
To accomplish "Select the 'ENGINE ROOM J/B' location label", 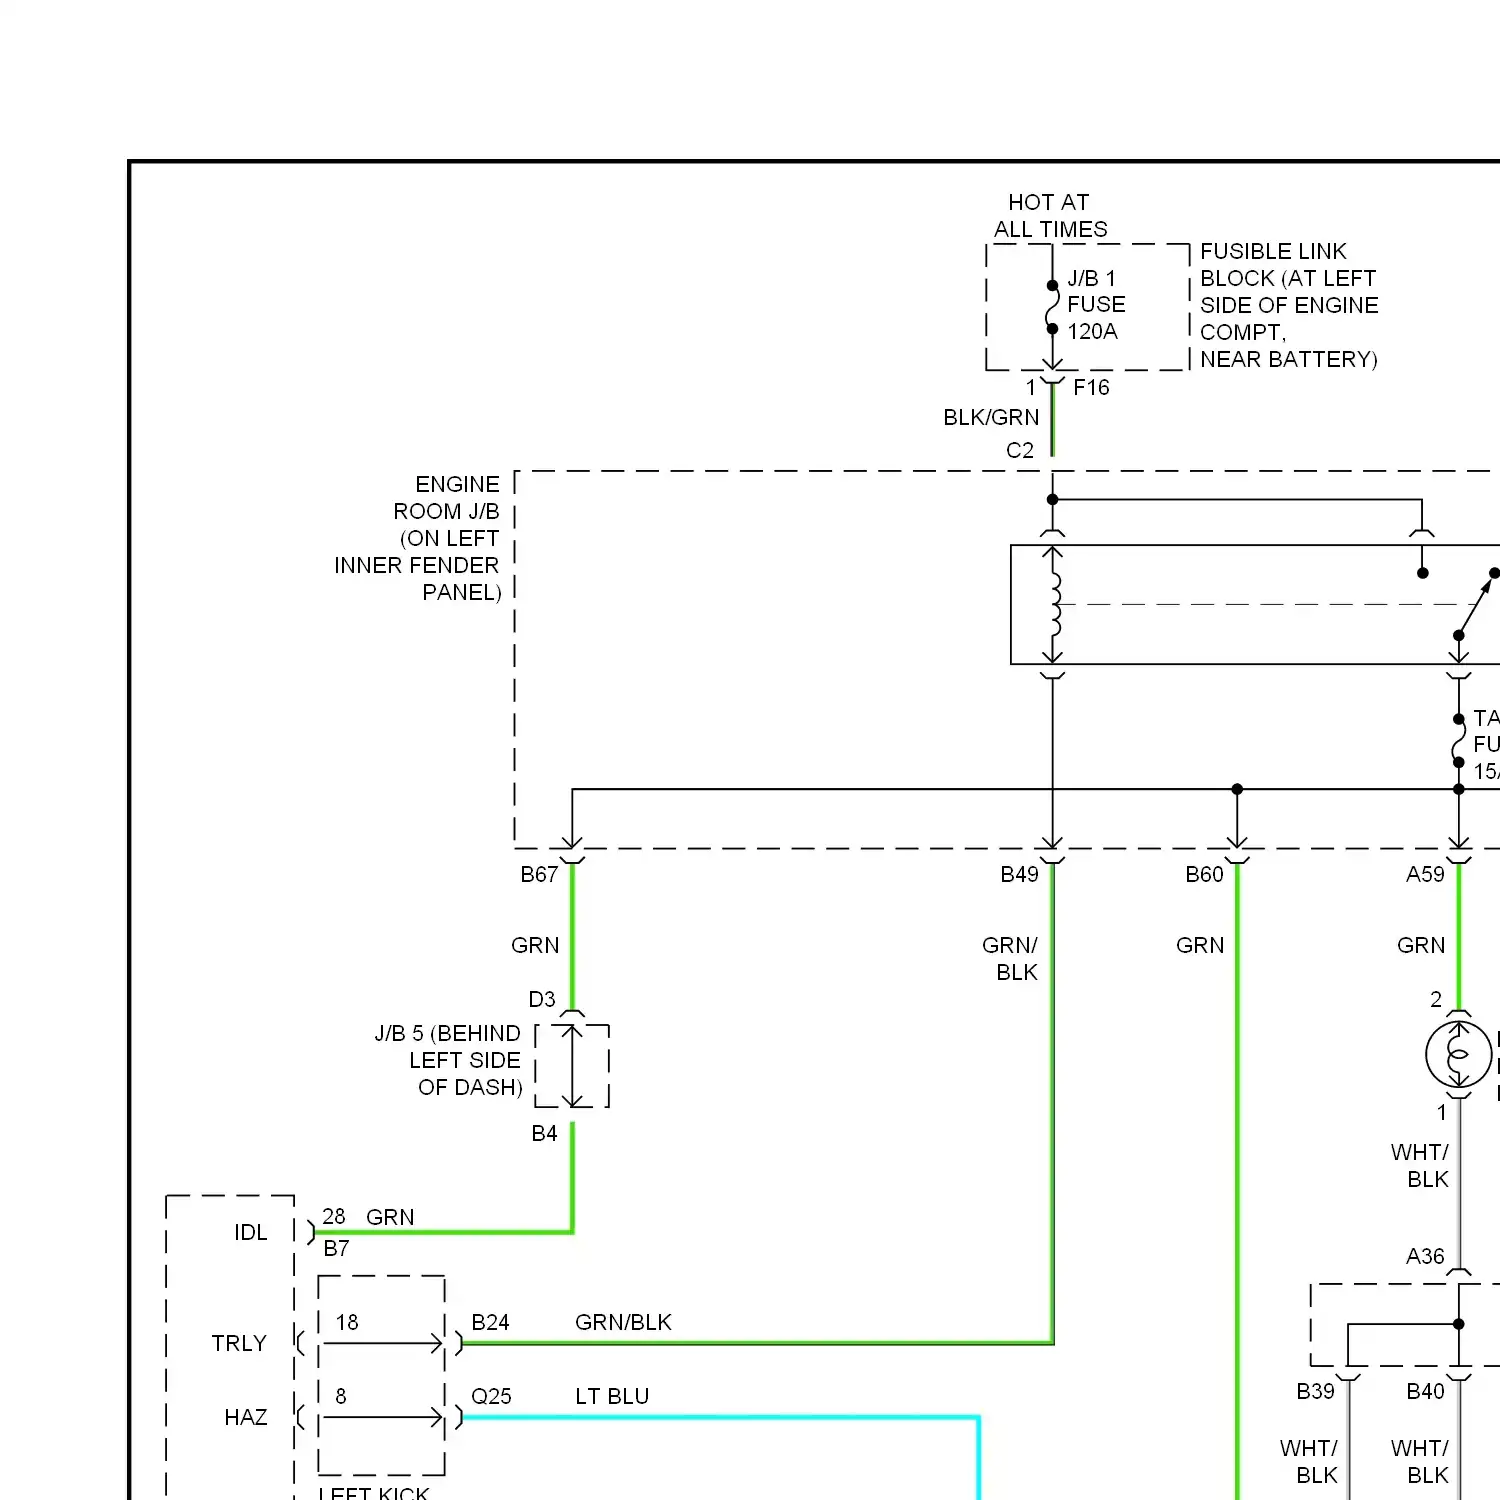I will coord(417,538).
